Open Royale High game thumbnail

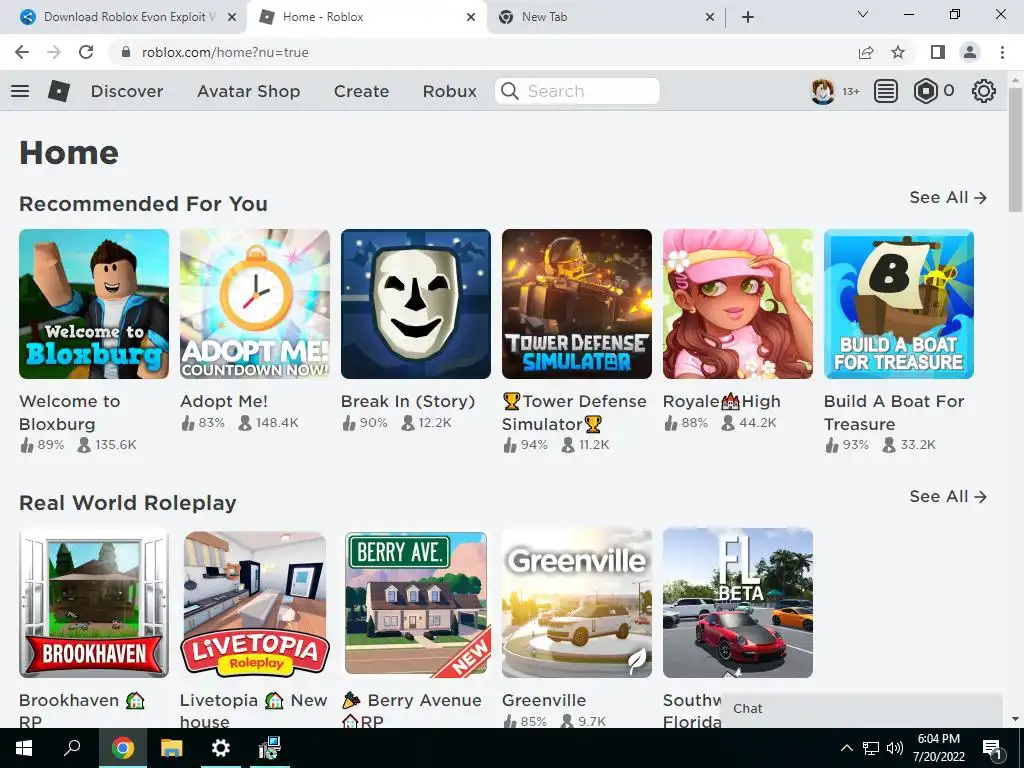tap(738, 304)
